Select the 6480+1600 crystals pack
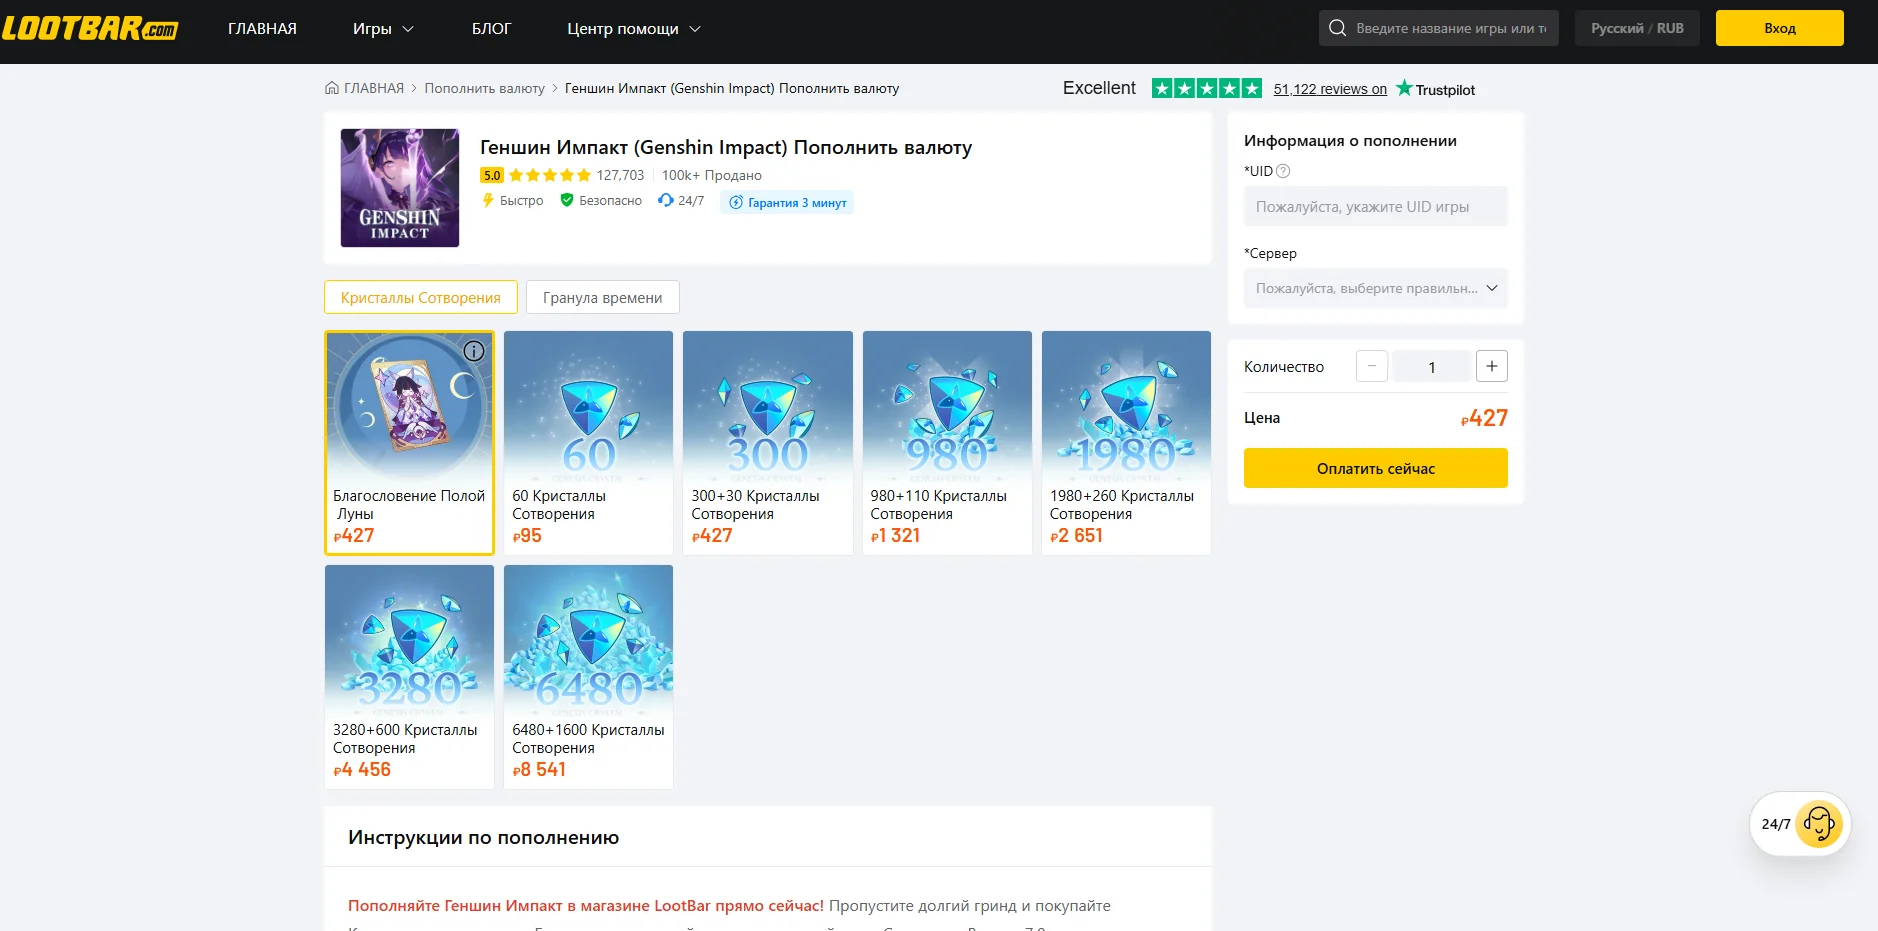This screenshot has height=931, width=1878. coord(588,677)
